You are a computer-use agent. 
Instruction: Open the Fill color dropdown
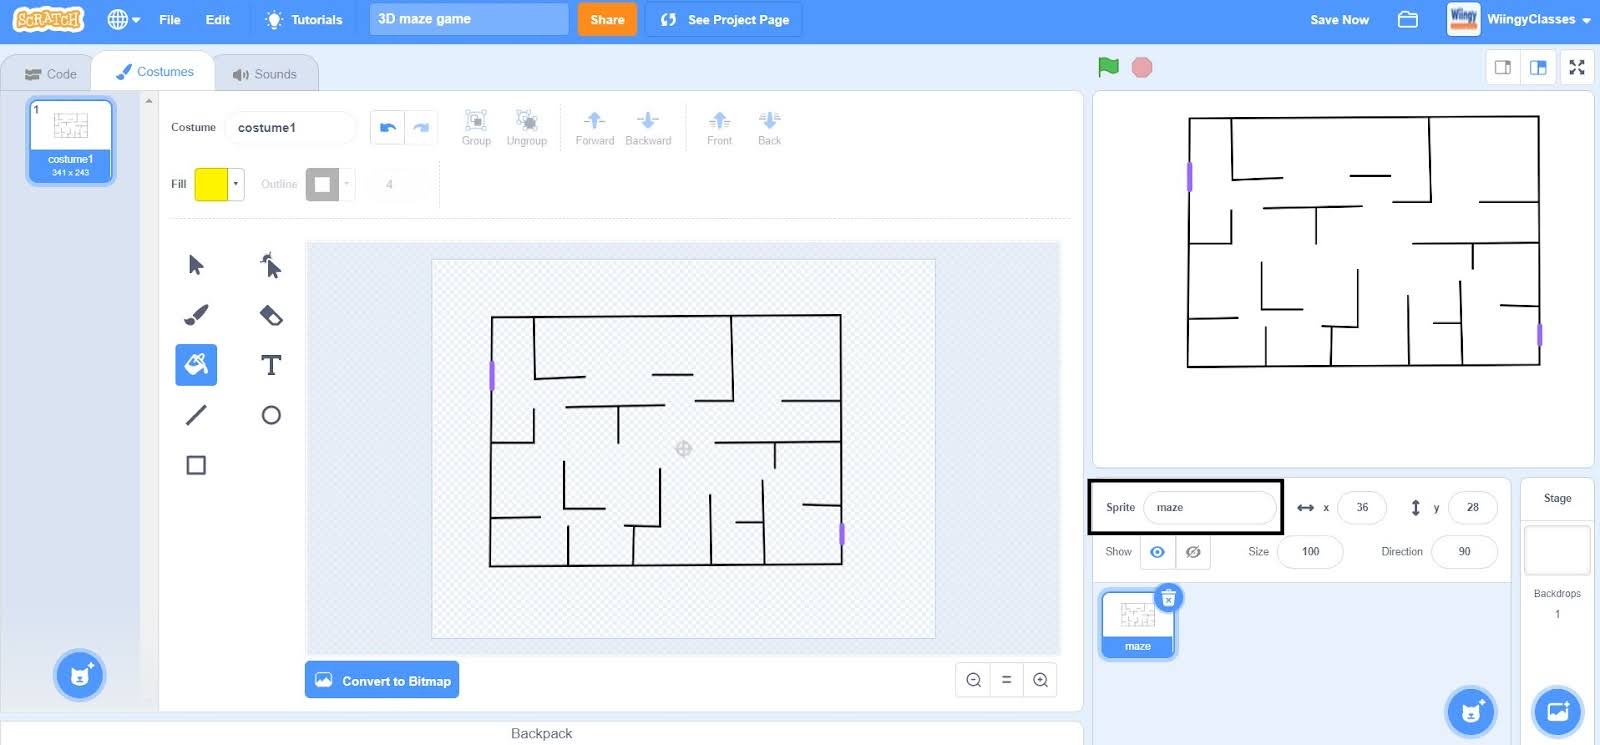point(236,184)
